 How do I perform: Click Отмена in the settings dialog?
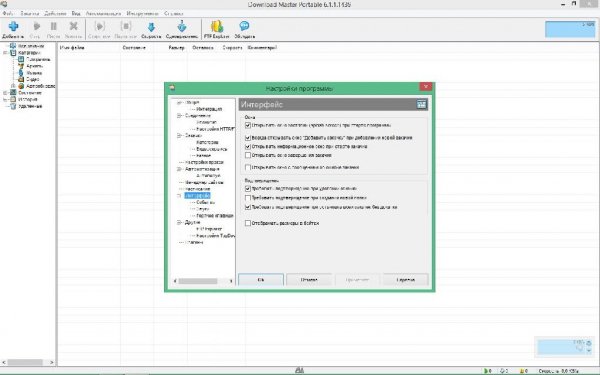pos(309,280)
